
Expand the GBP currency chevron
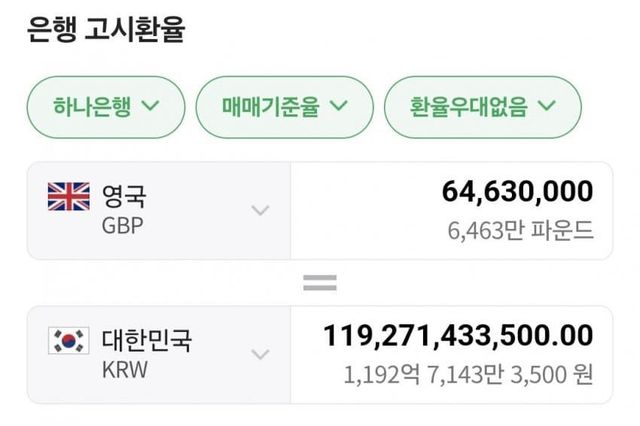[x=260, y=210]
